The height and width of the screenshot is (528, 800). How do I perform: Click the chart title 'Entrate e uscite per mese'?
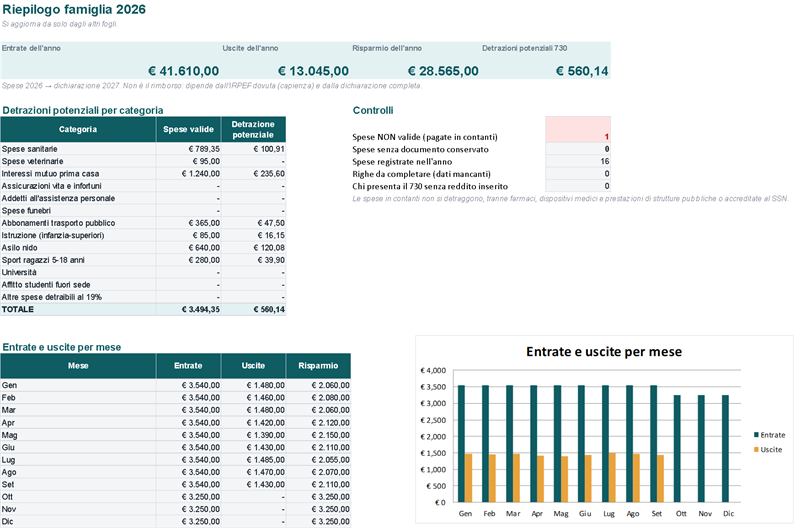coord(604,351)
